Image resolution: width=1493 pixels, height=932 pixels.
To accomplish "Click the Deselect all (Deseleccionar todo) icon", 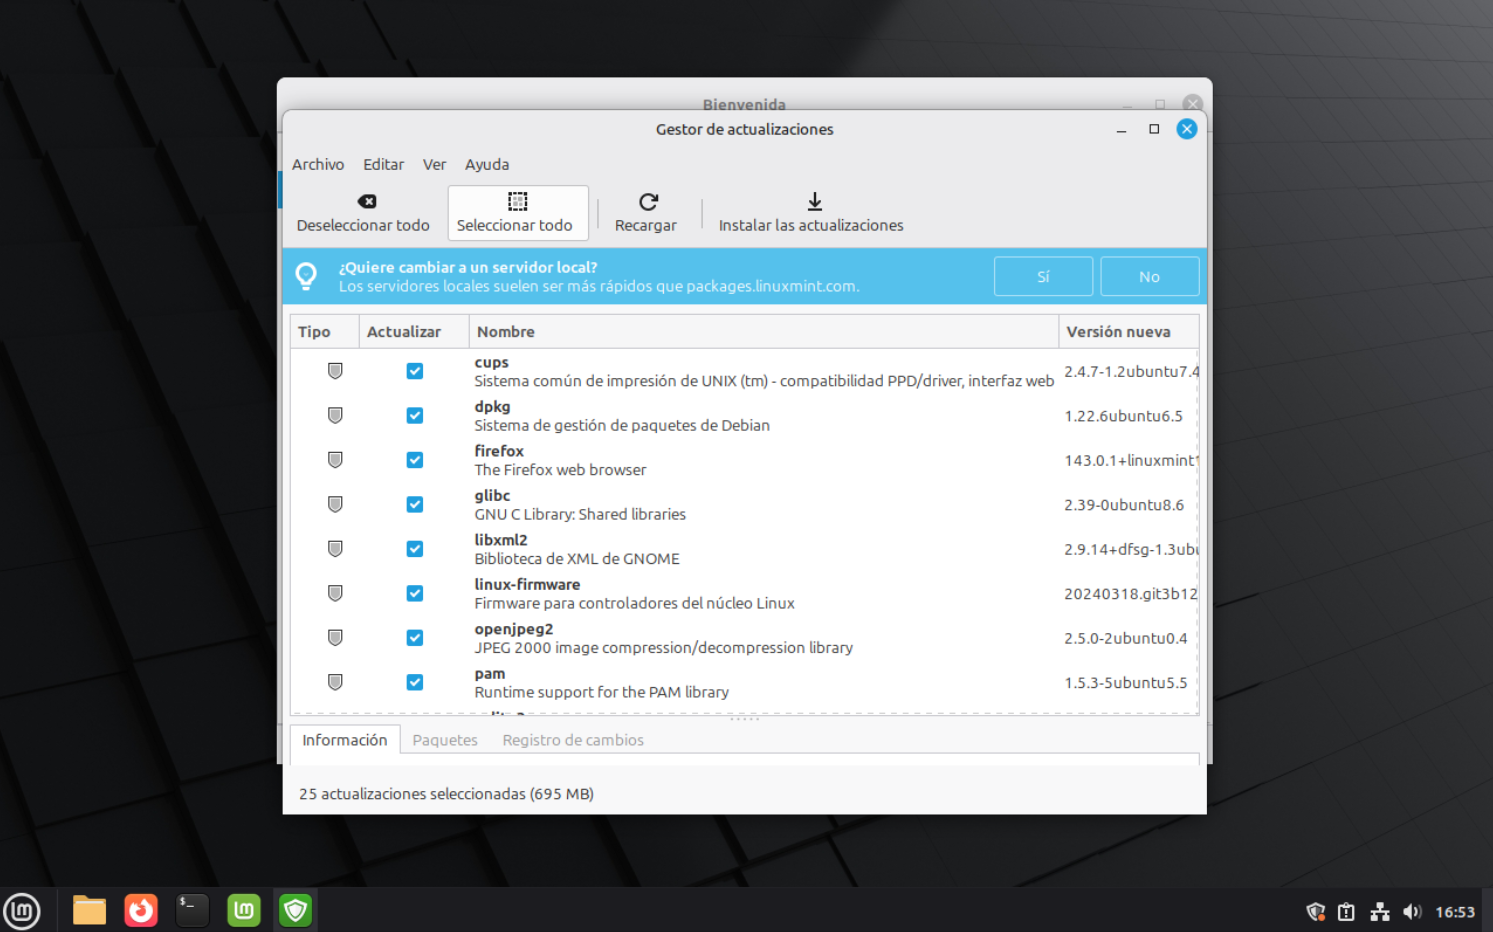I will pos(366,202).
